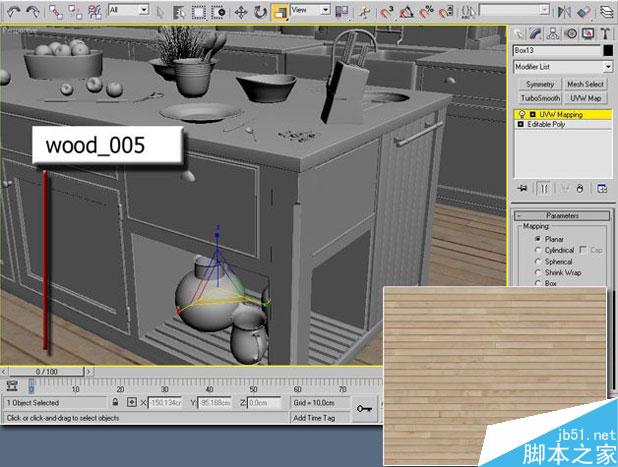Open the Modifier List dropdown

(x=606, y=66)
